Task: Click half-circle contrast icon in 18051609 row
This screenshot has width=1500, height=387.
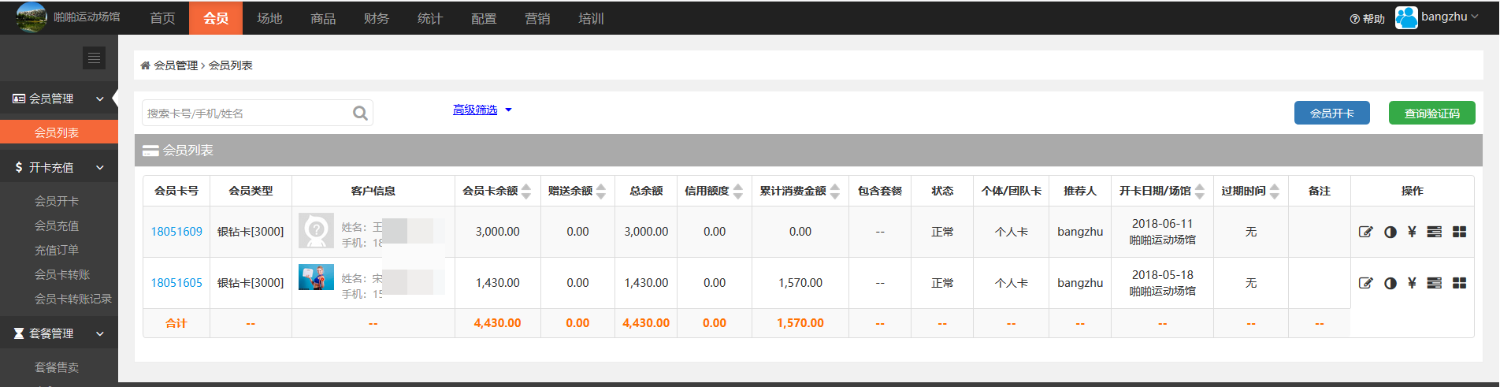Action: tap(1390, 232)
